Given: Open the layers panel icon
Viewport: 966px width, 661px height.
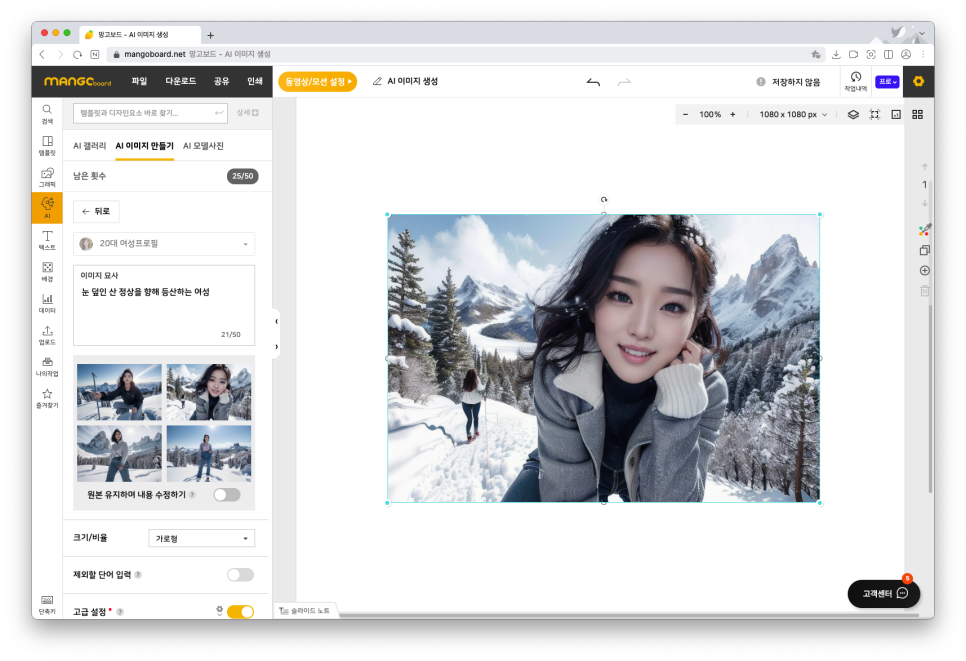Looking at the screenshot, I should pos(853,115).
